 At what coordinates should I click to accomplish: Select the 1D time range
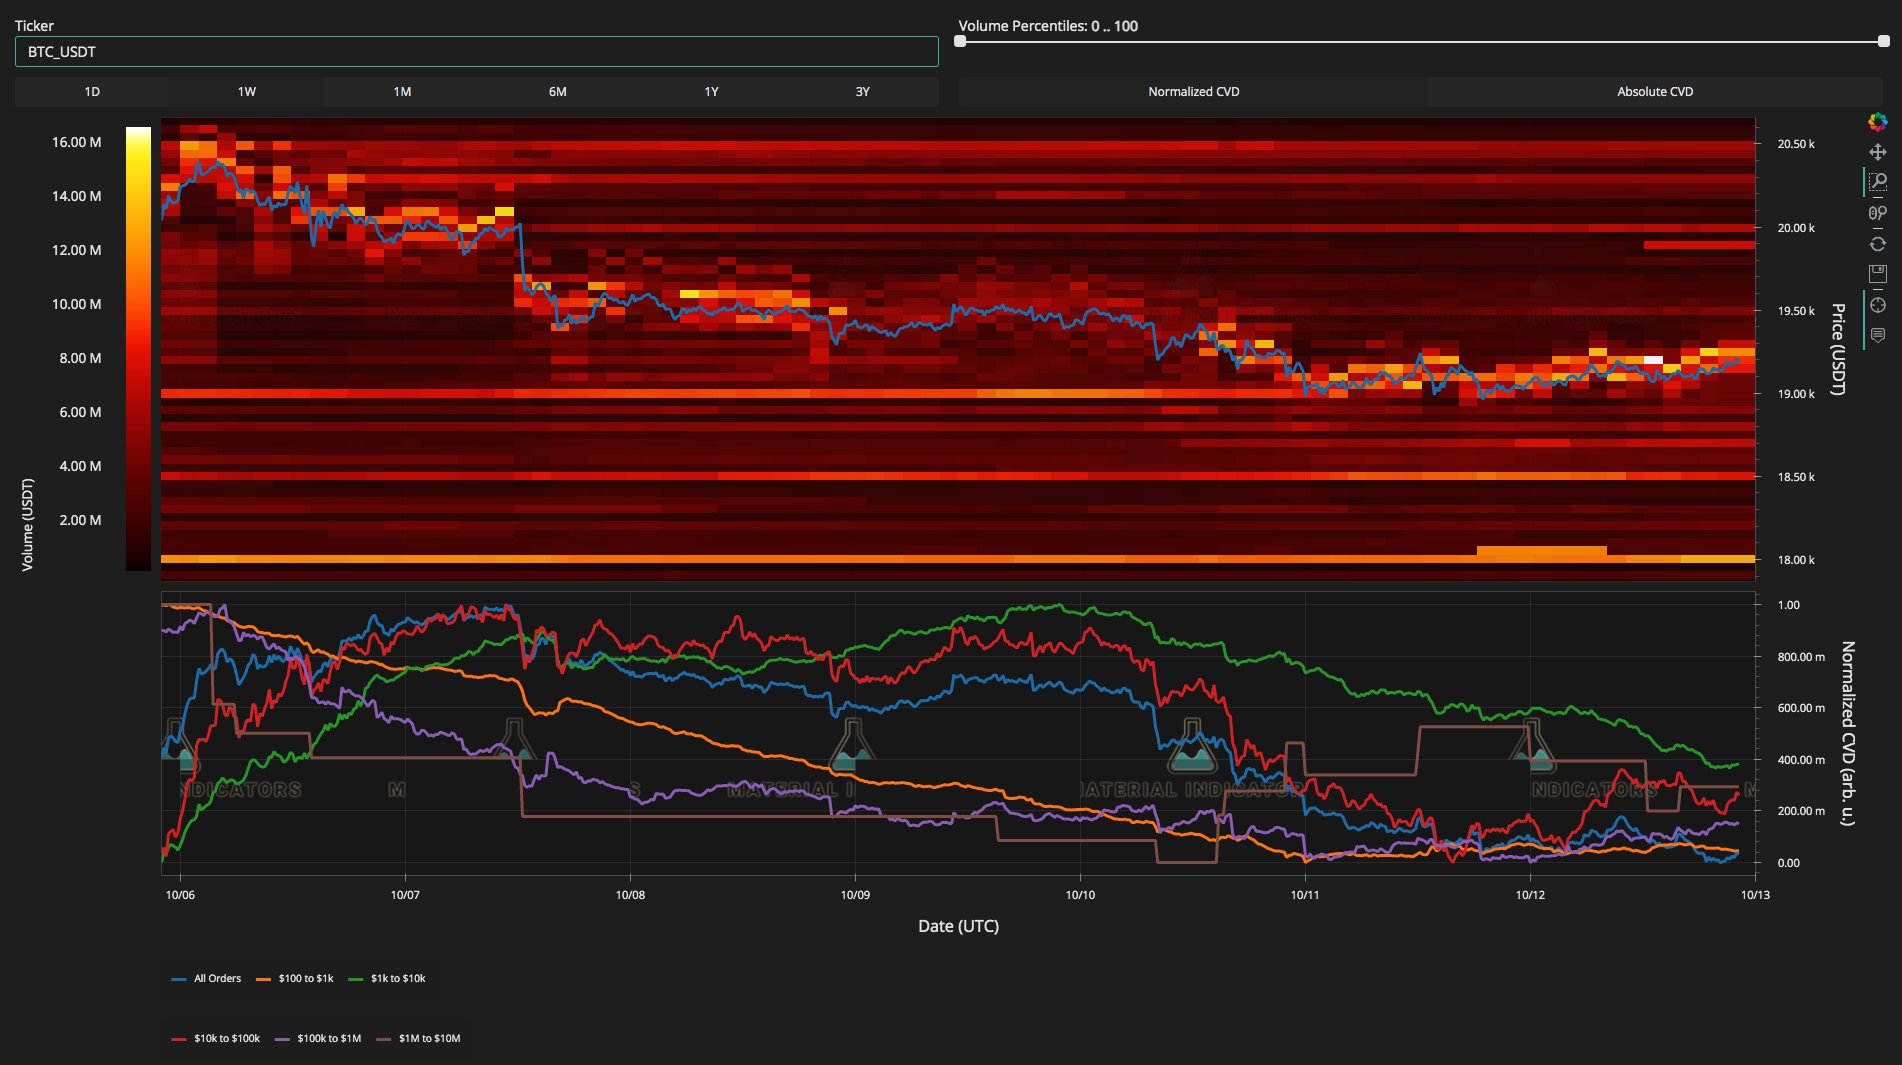[92, 91]
